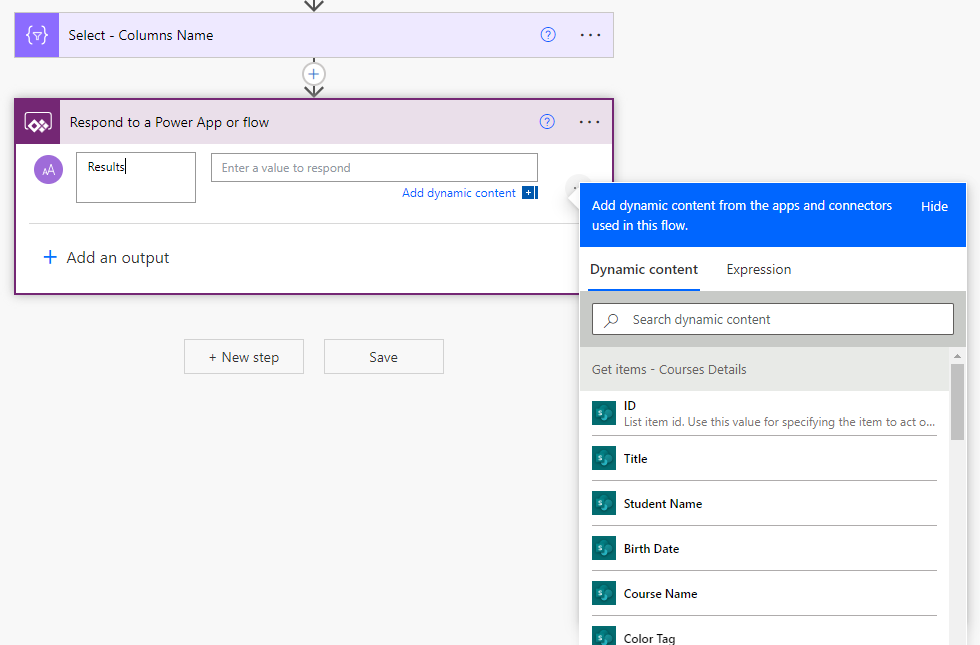This screenshot has height=645, width=980.
Task: Click the plus icon next to Add dynamic content
Action: pos(529,193)
